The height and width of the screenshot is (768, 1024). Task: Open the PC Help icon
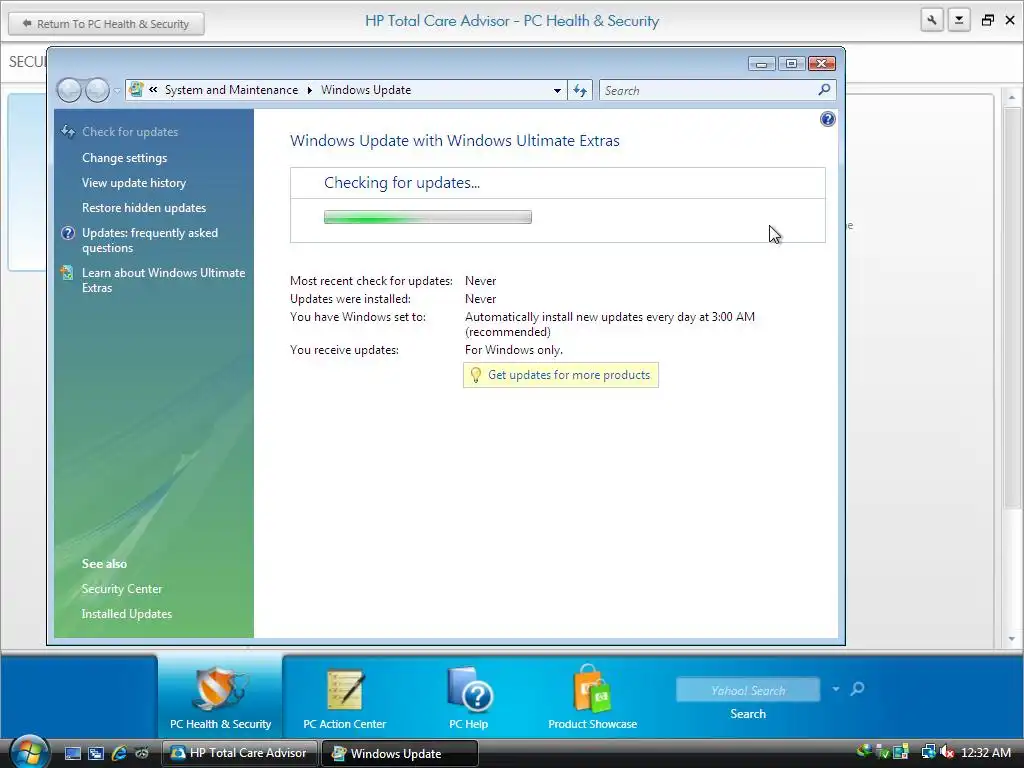point(470,690)
